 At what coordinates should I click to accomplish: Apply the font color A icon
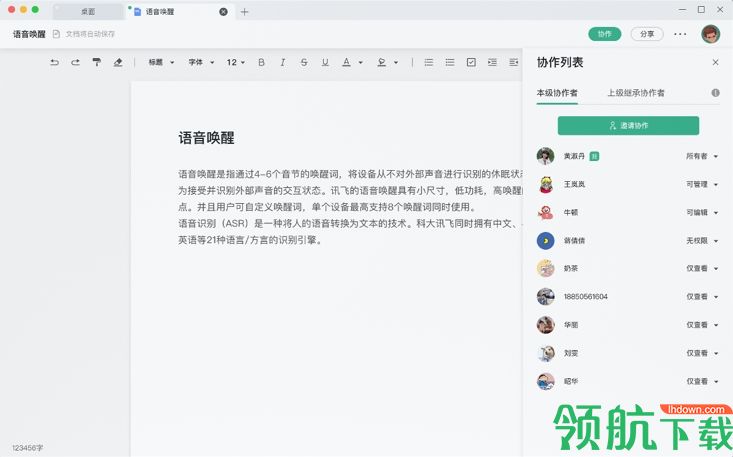[346, 62]
